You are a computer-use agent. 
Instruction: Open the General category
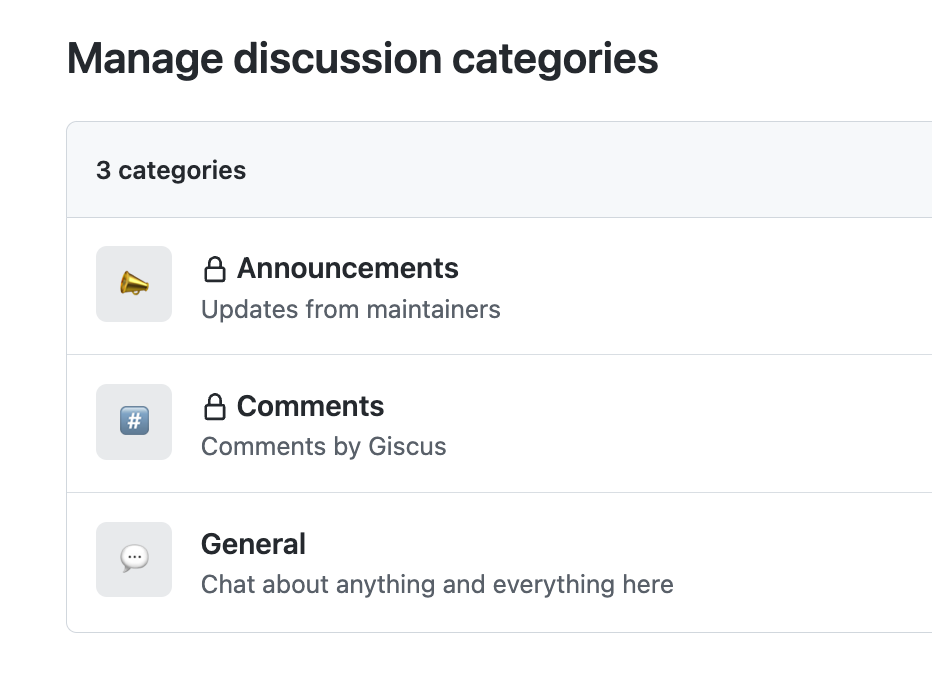click(x=253, y=544)
